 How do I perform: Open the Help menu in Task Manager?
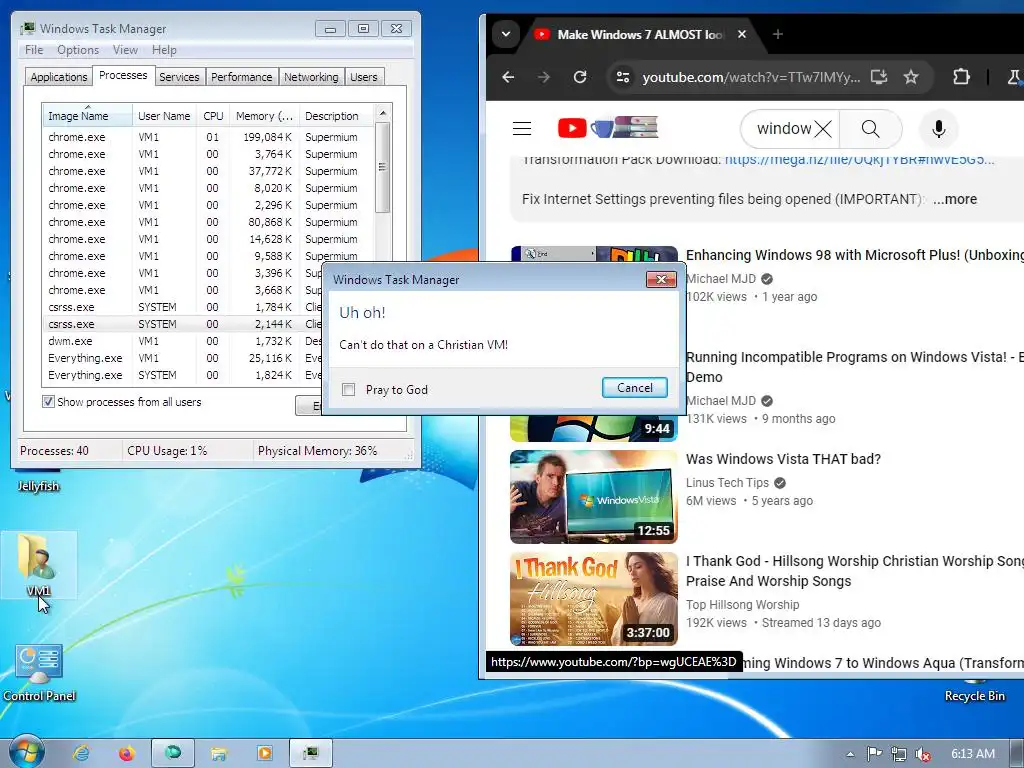tap(164, 50)
